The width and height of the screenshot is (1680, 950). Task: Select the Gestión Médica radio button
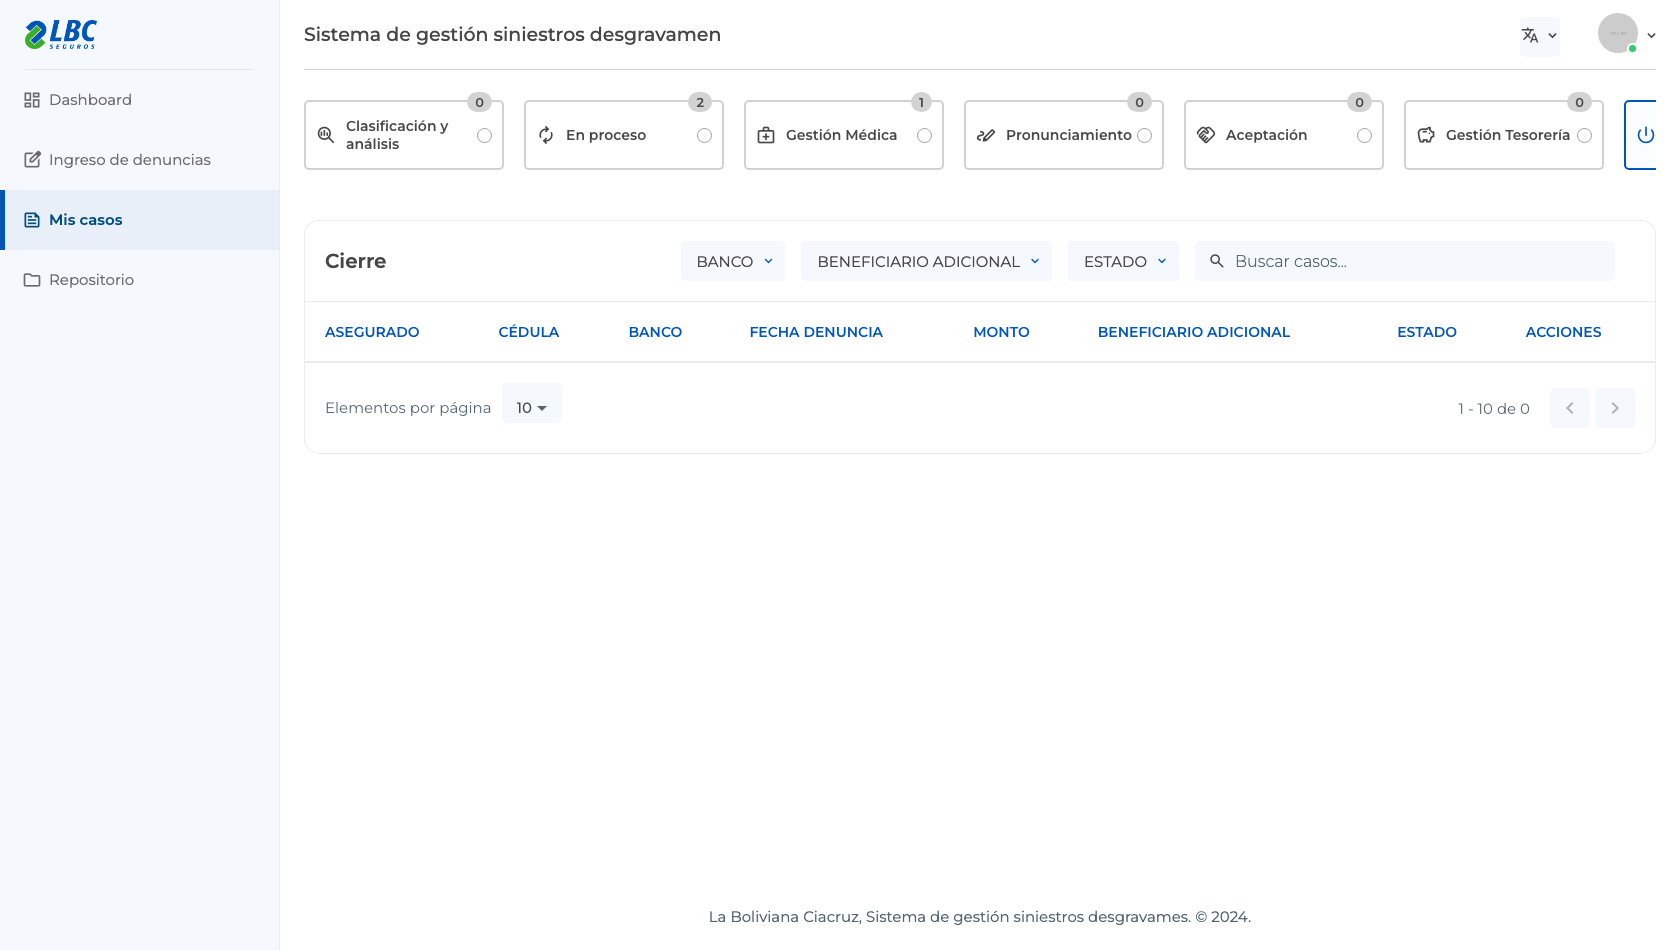point(924,135)
